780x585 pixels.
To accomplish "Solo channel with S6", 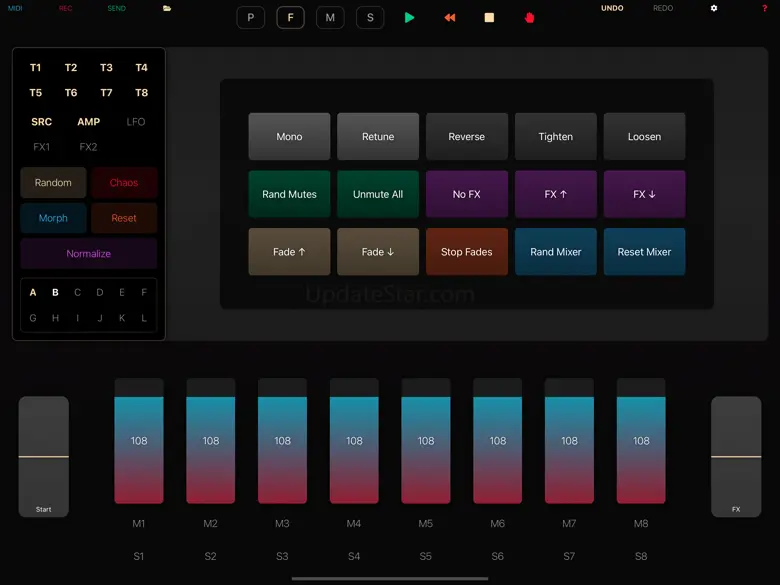I will [x=498, y=556].
